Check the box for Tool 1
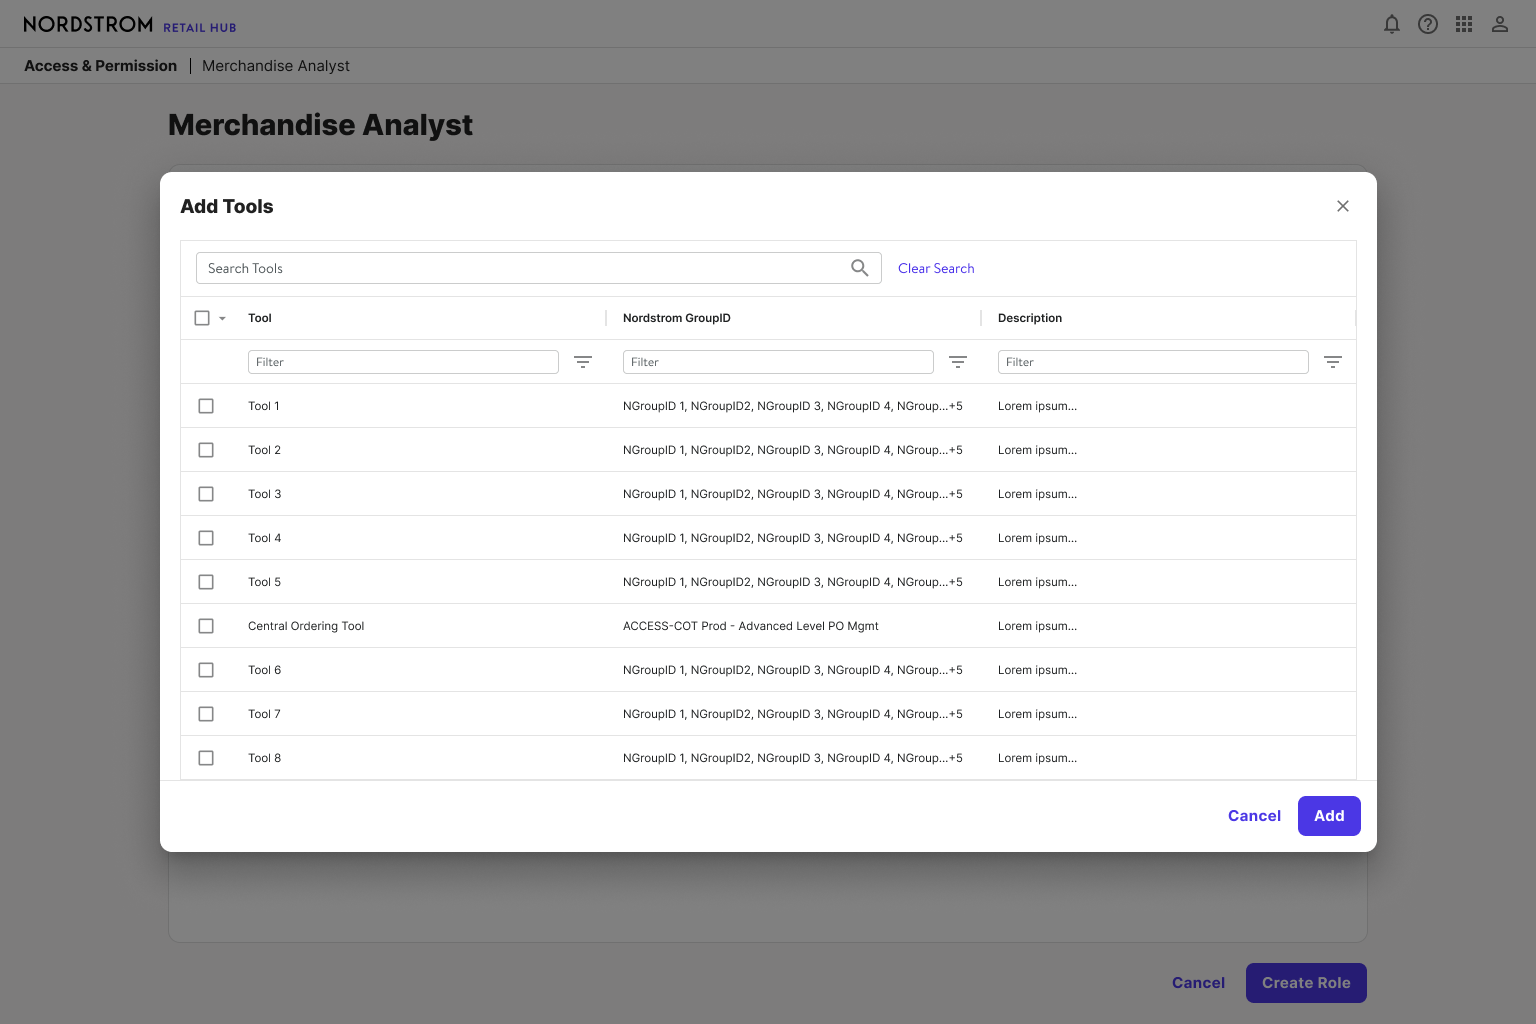The width and height of the screenshot is (1536, 1024). tap(206, 406)
